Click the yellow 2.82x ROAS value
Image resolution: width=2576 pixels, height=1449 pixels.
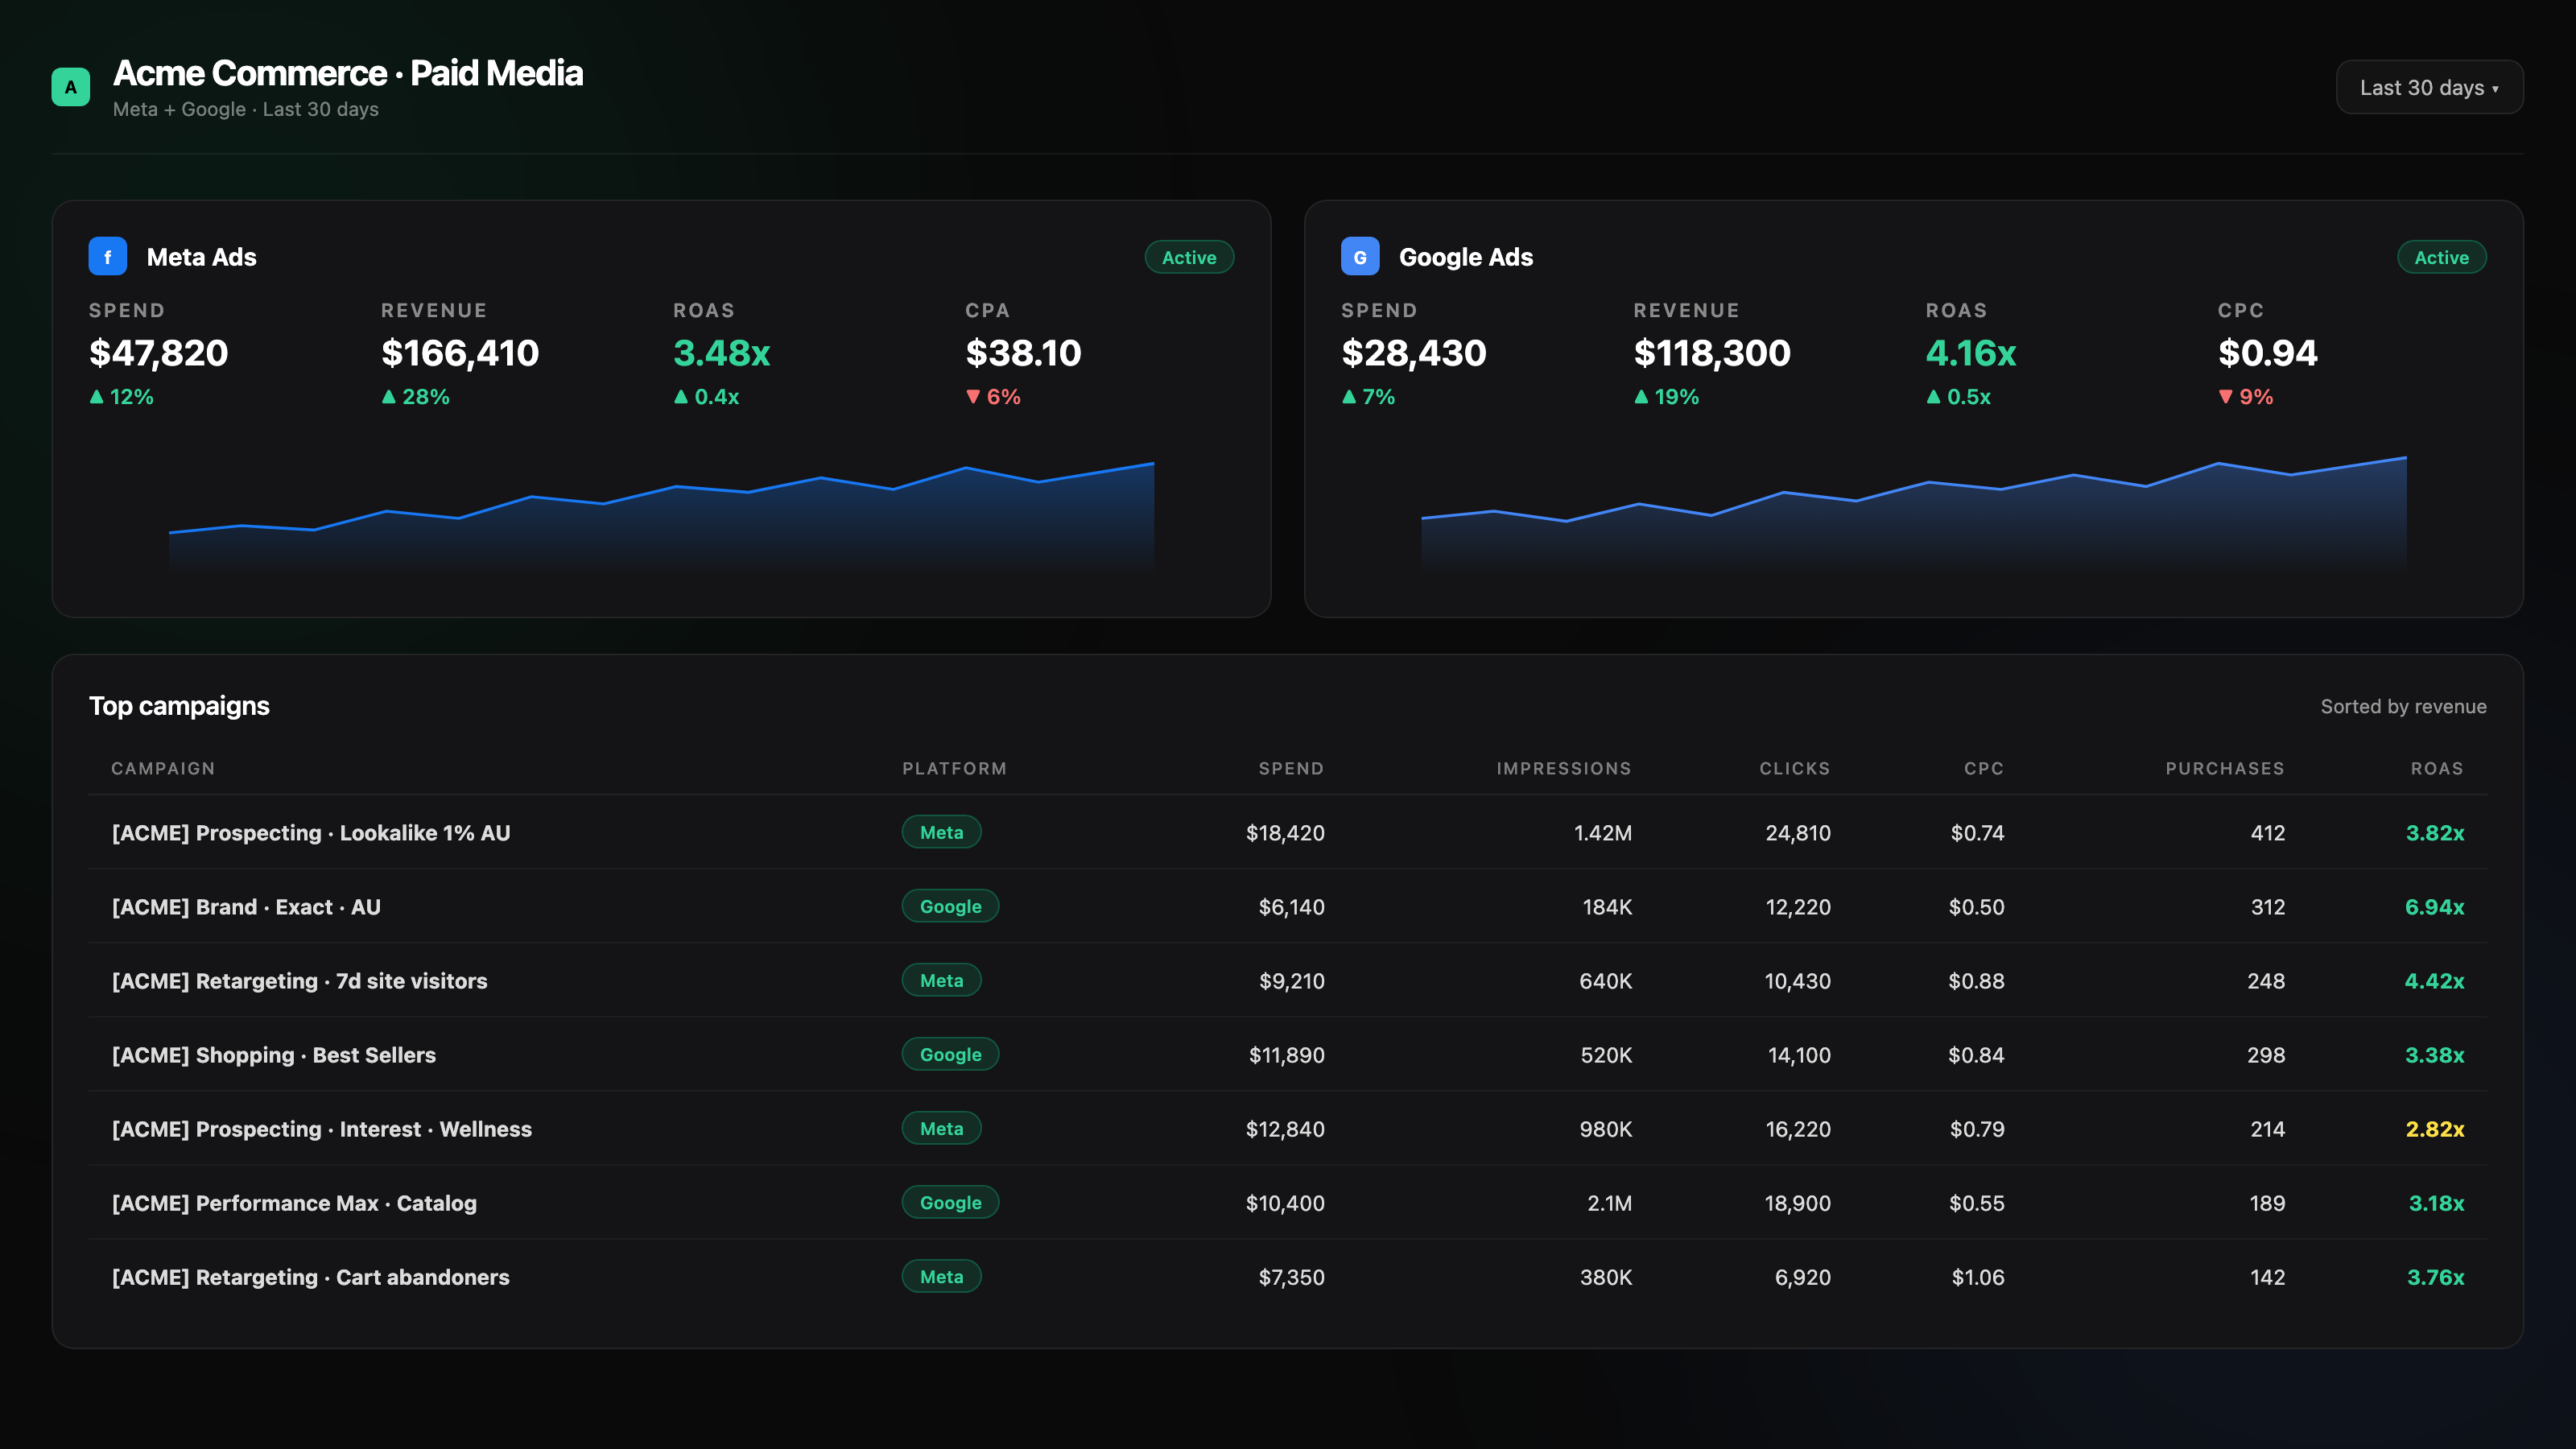click(2434, 1128)
